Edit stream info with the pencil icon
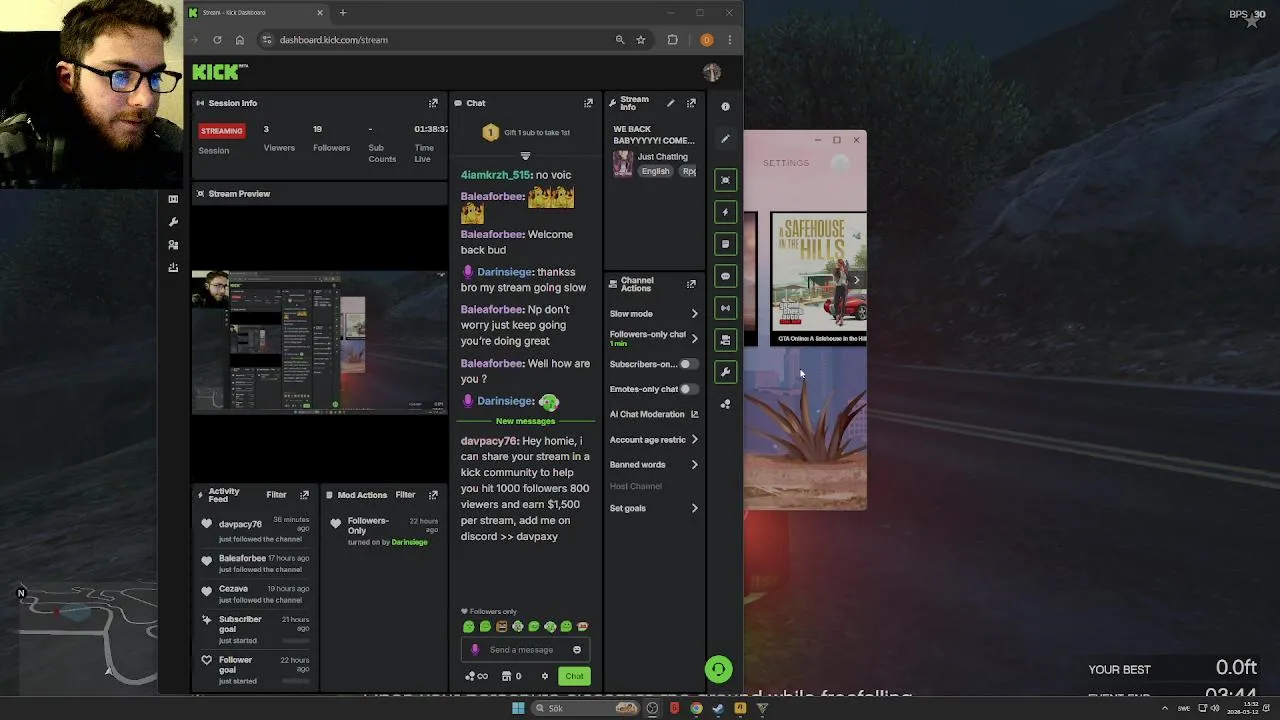The height and width of the screenshot is (720, 1280). tap(671, 103)
